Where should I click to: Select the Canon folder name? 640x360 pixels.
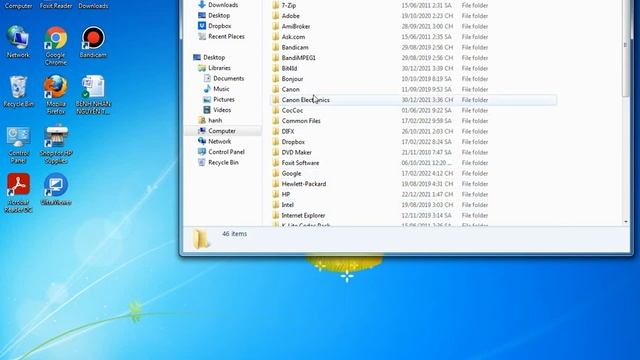click(290, 89)
